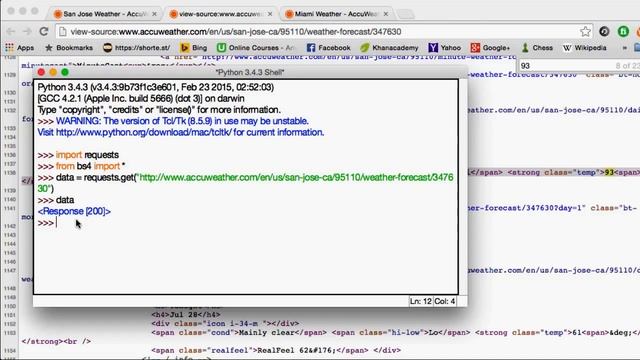
Task: Bookmark this page with the star icon
Action: (x=585, y=31)
